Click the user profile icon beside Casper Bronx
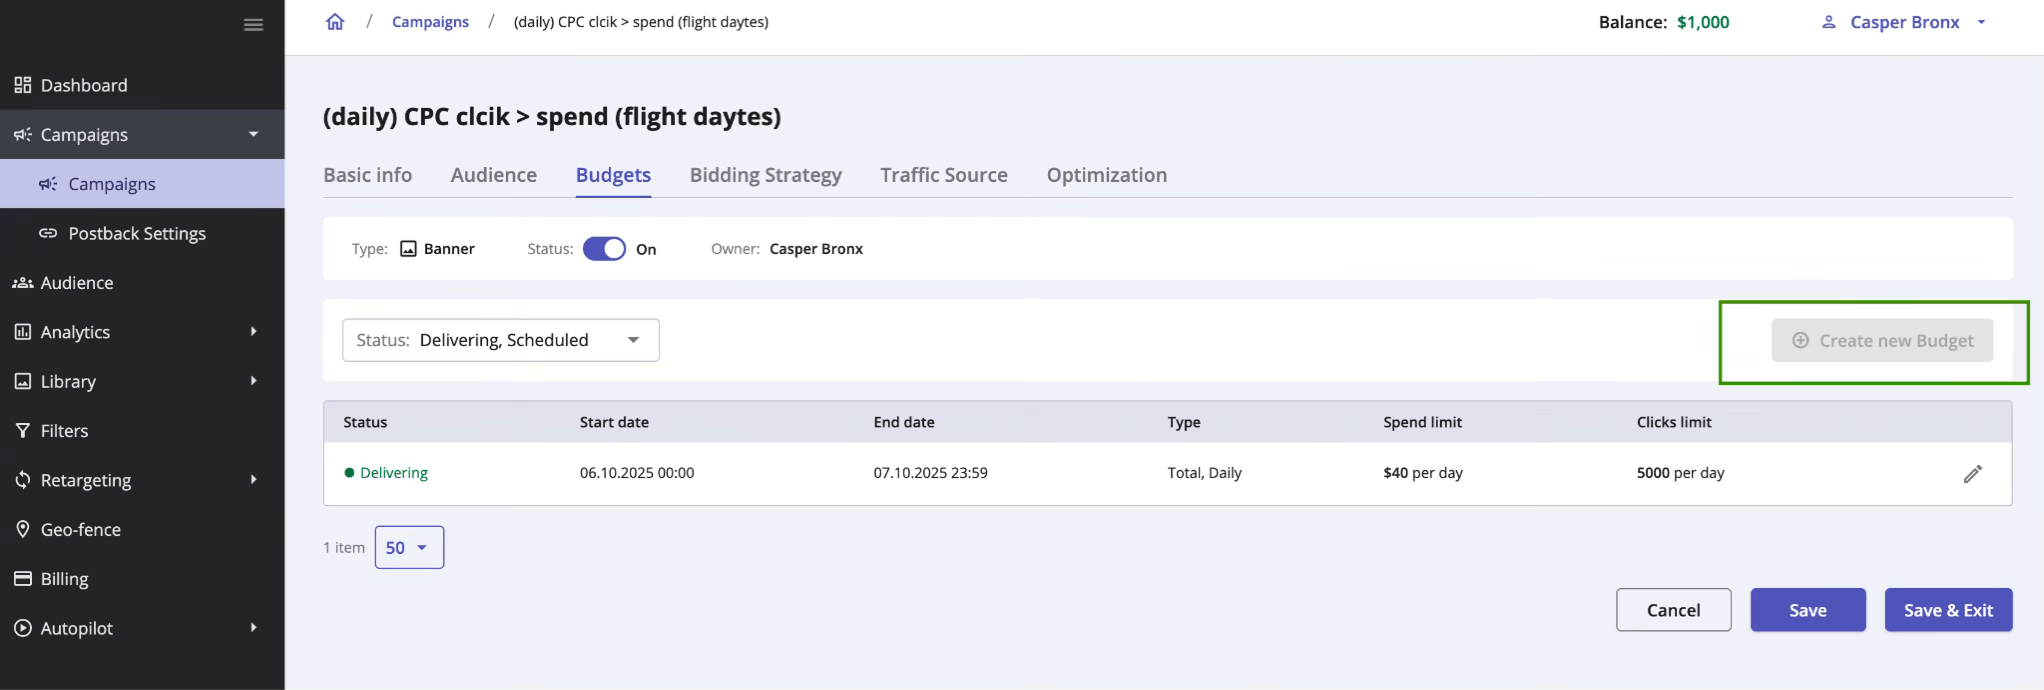Viewport: 2044px width, 690px height. [x=1828, y=22]
